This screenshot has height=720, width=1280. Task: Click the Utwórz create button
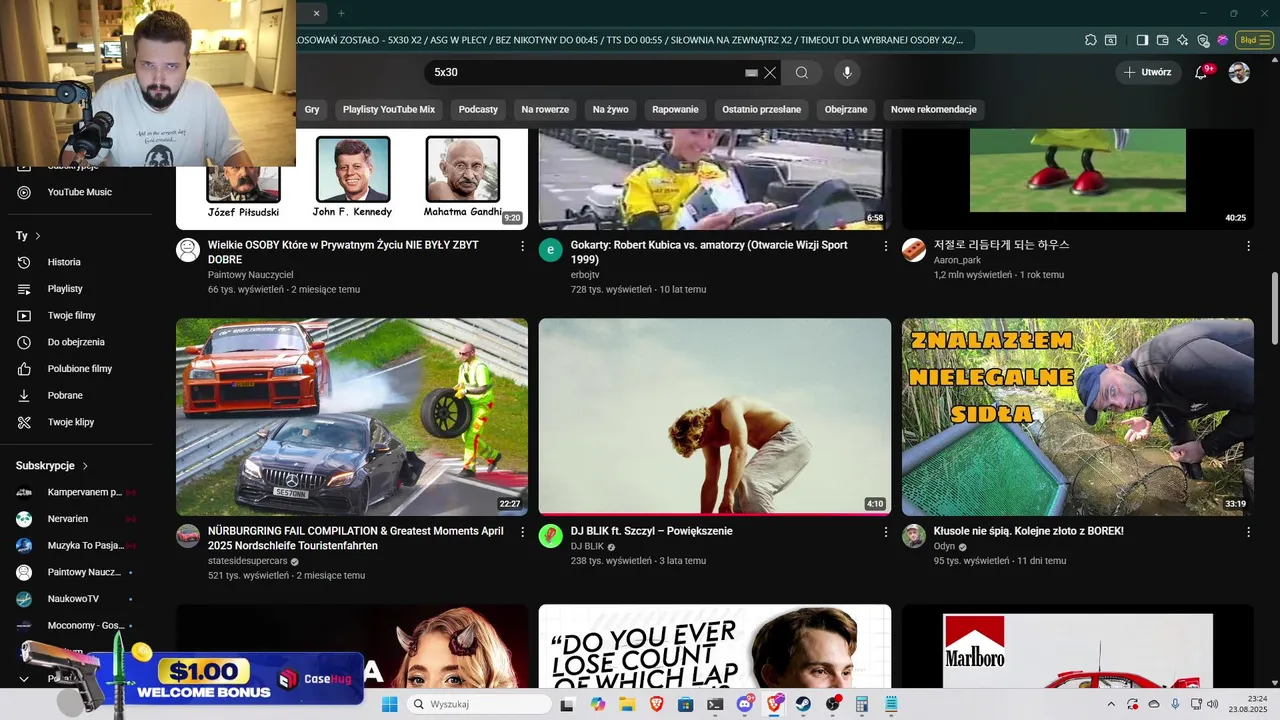(x=1147, y=72)
